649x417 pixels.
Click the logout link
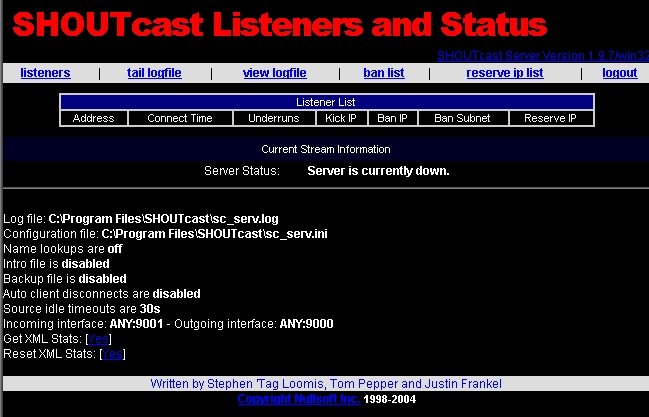point(620,73)
